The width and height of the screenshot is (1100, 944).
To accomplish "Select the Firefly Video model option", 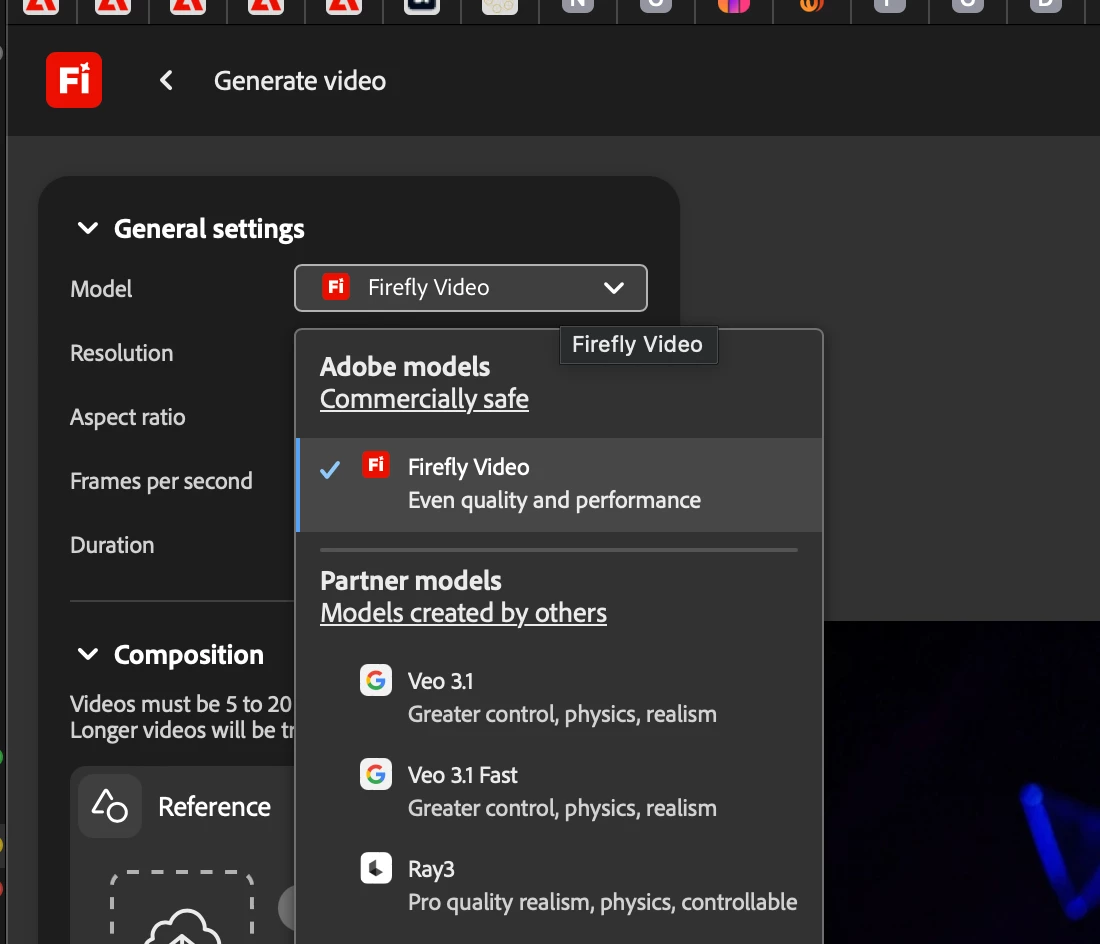I will coord(559,484).
